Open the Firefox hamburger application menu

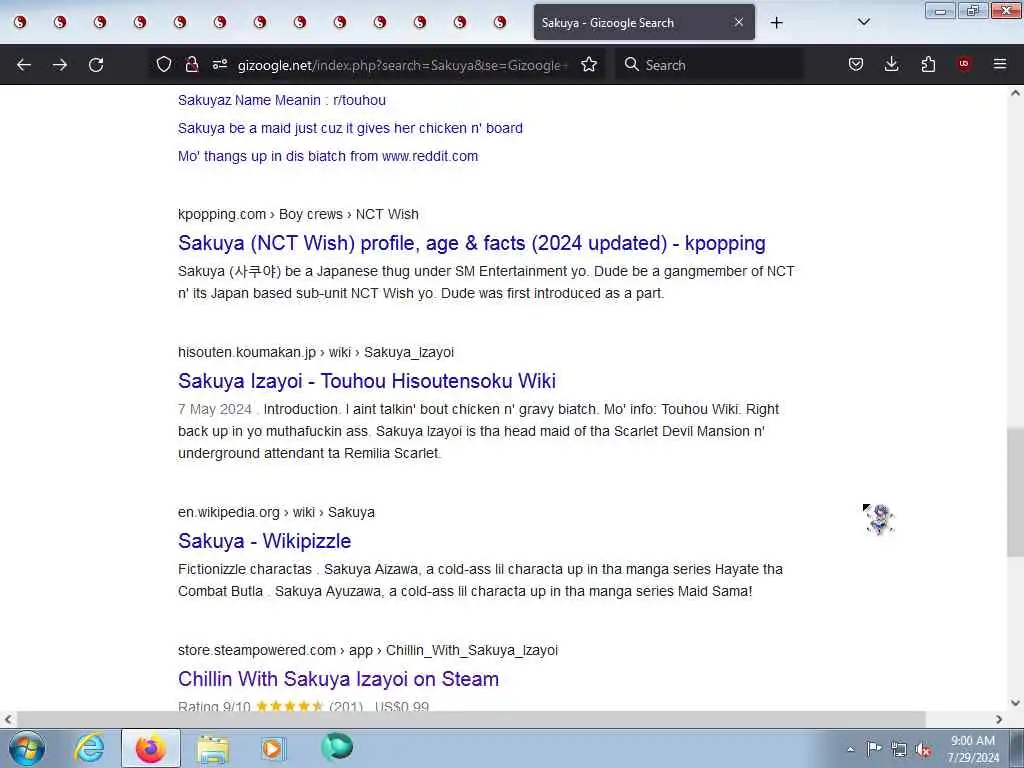click(x=1000, y=64)
